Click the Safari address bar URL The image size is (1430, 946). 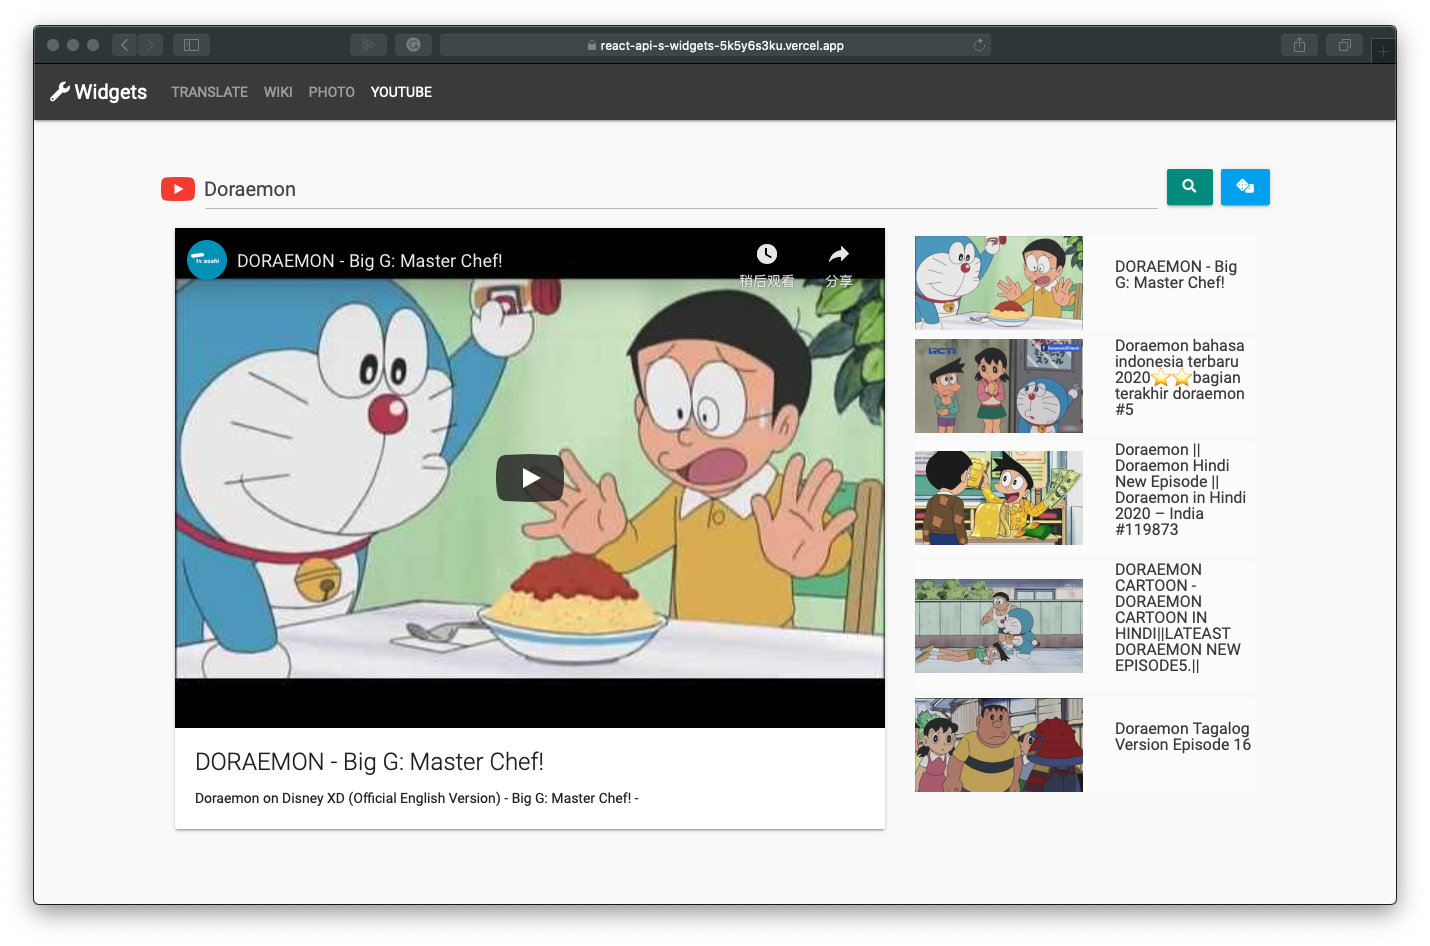715,45
